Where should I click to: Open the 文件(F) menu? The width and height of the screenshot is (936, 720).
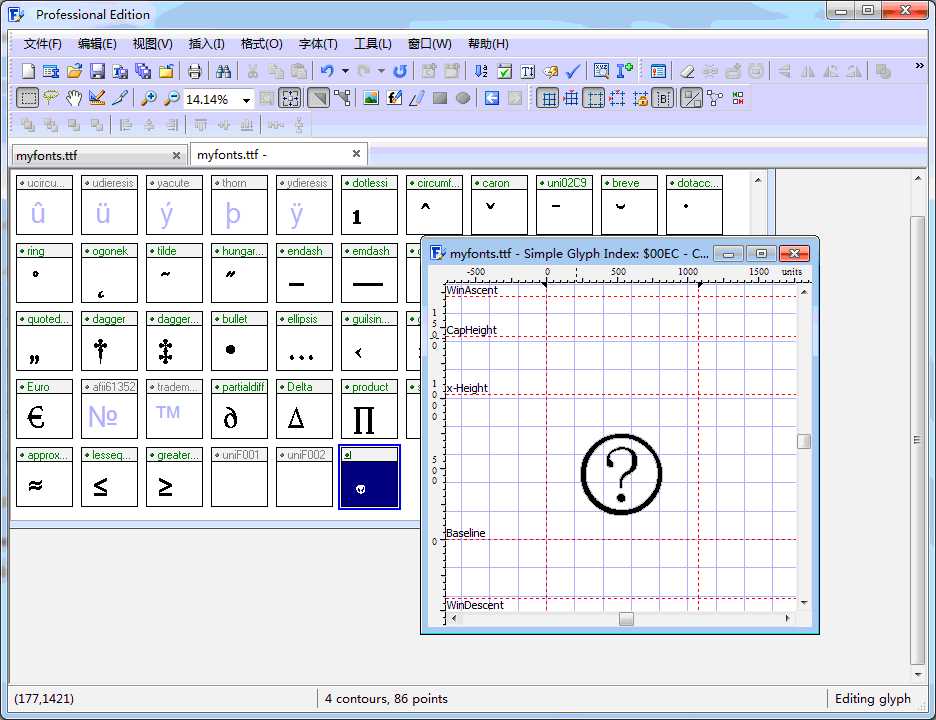coord(42,44)
